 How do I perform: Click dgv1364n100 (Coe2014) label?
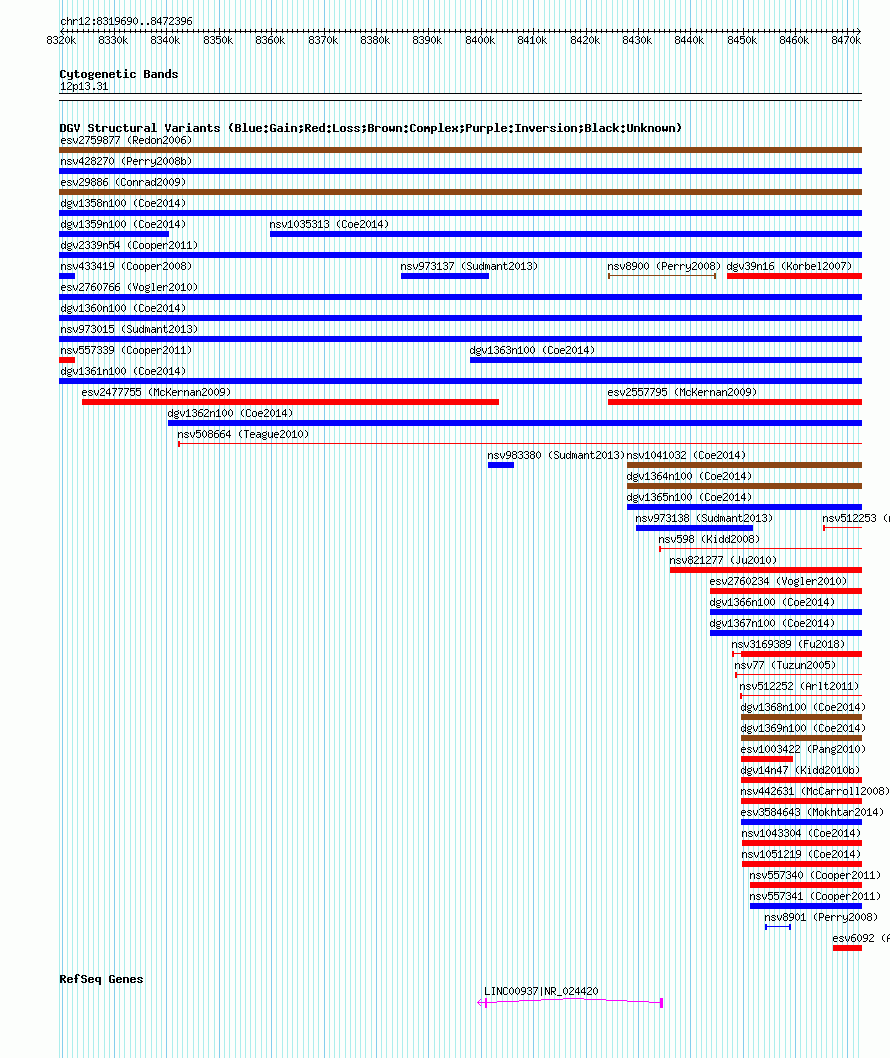click(x=689, y=476)
